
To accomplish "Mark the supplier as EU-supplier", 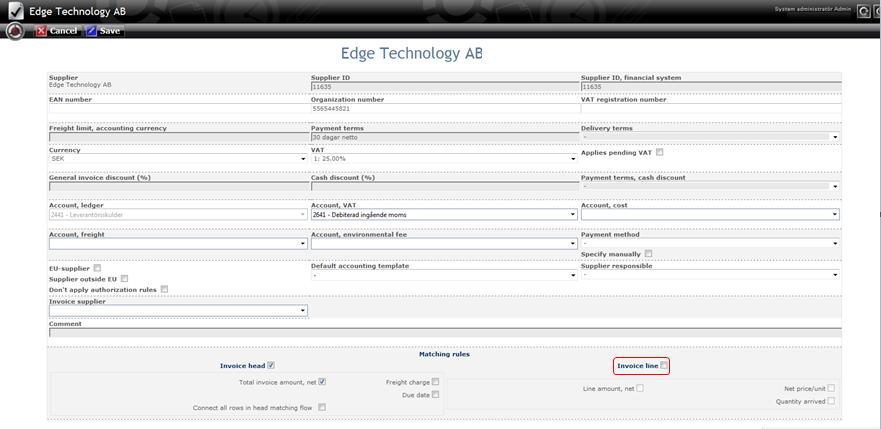I will tap(97, 268).
